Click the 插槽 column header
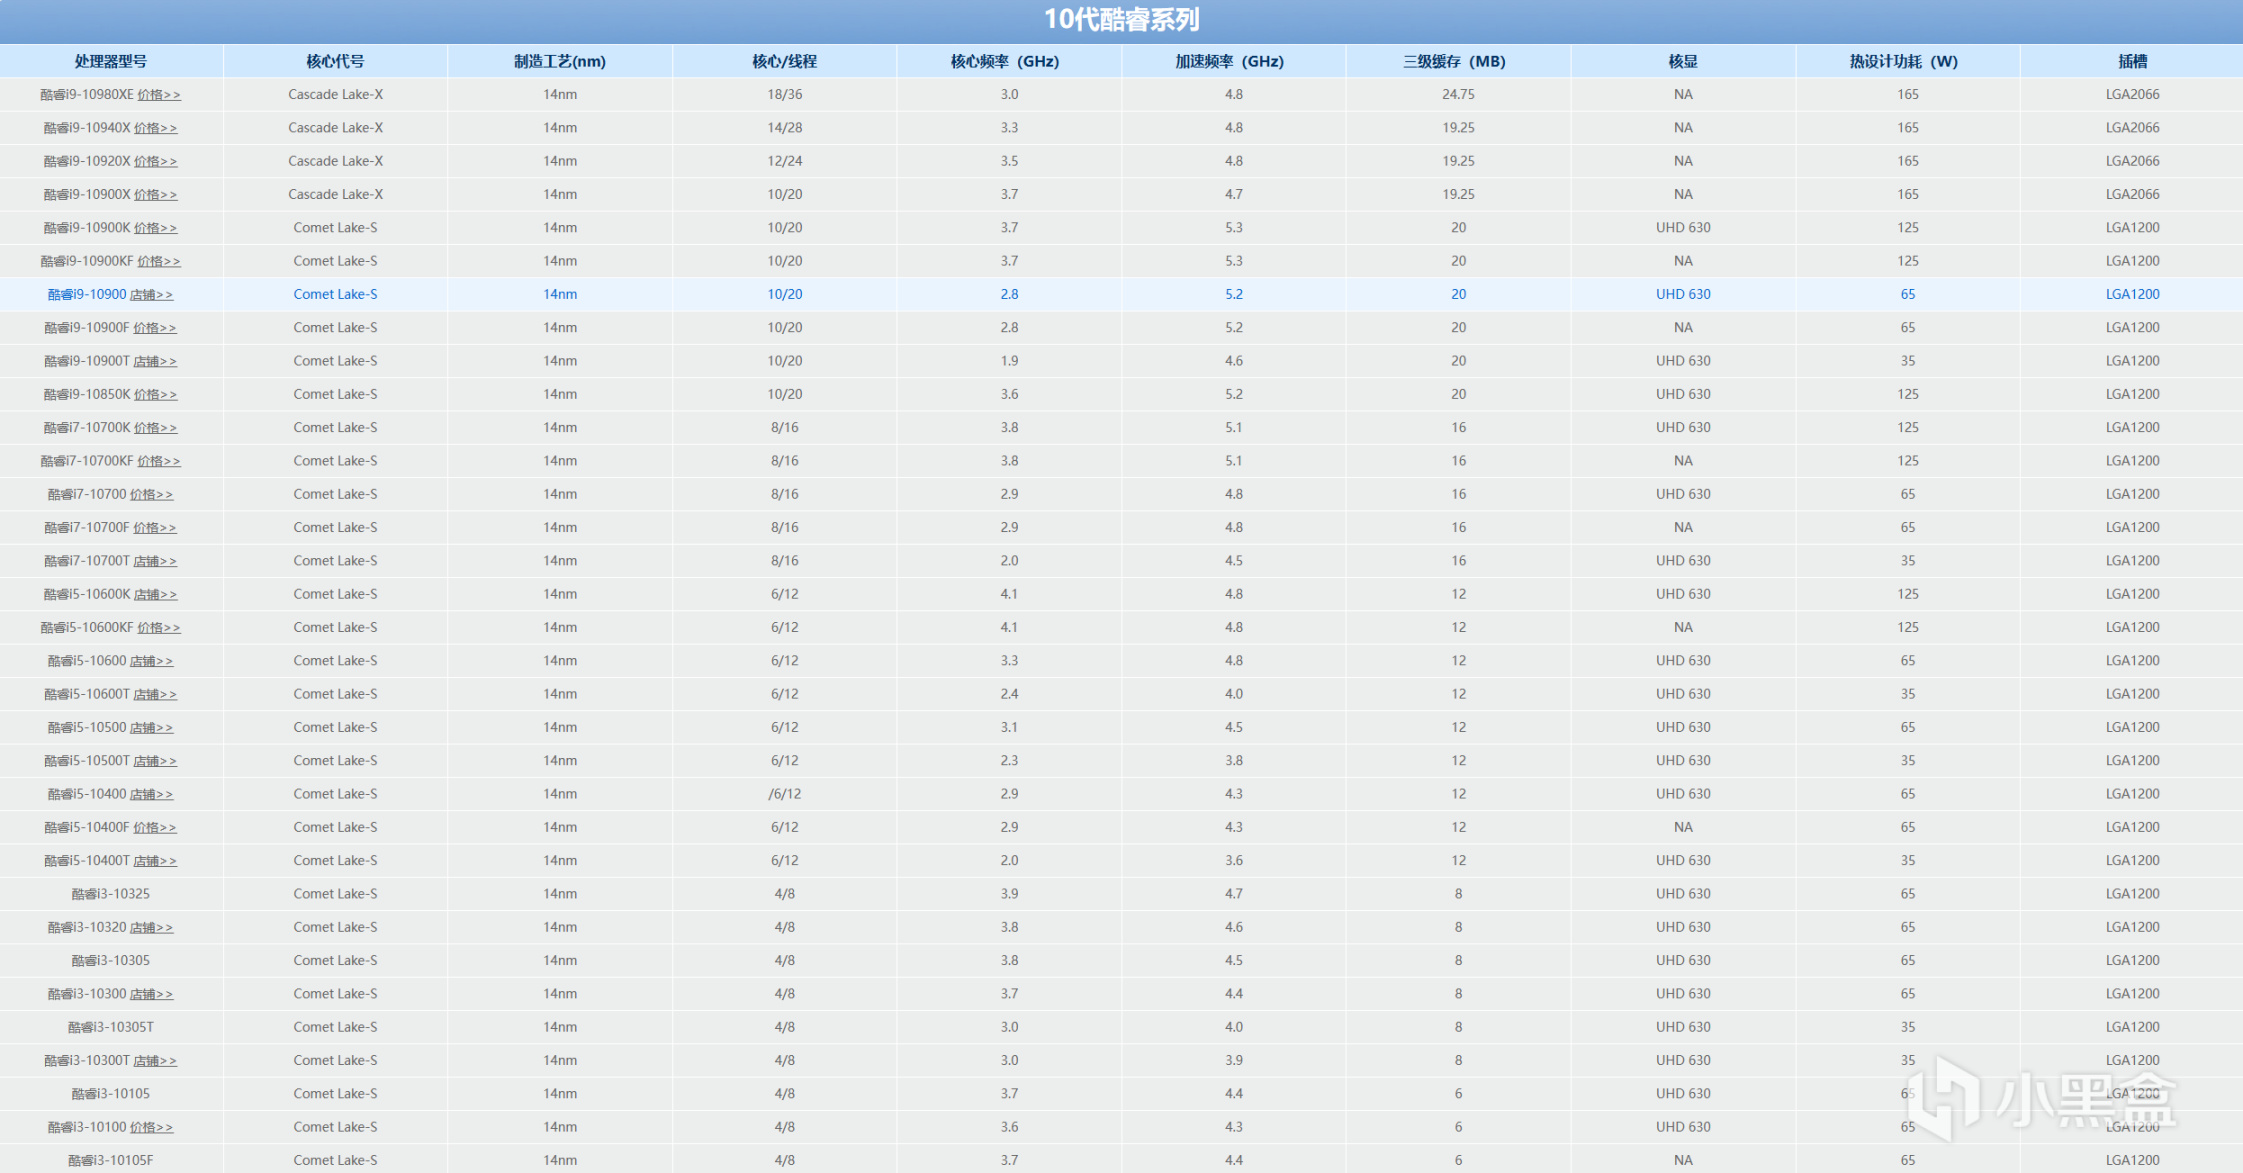2243x1173 pixels. [x=2132, y=61]
